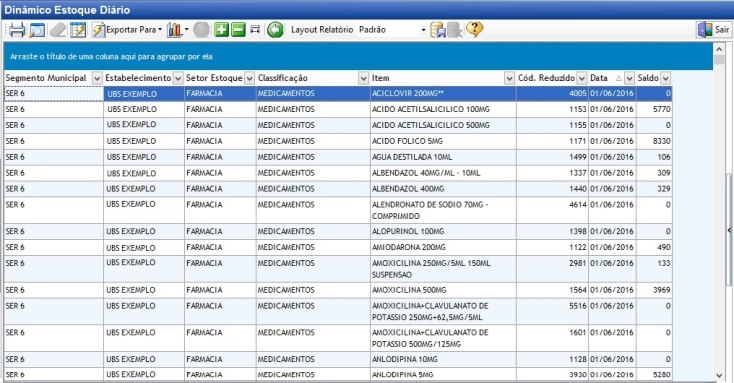Click the delete layout database icon

(454, 30)
